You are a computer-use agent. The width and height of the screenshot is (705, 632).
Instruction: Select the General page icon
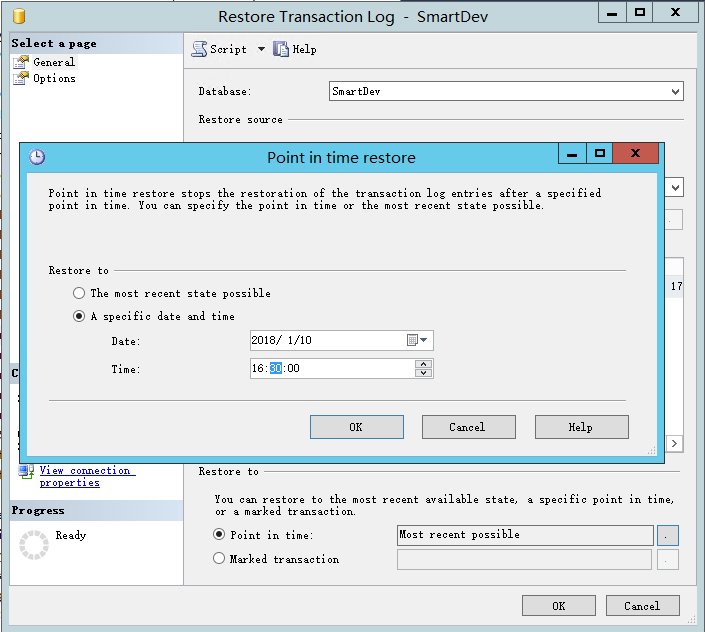(21, 62)
